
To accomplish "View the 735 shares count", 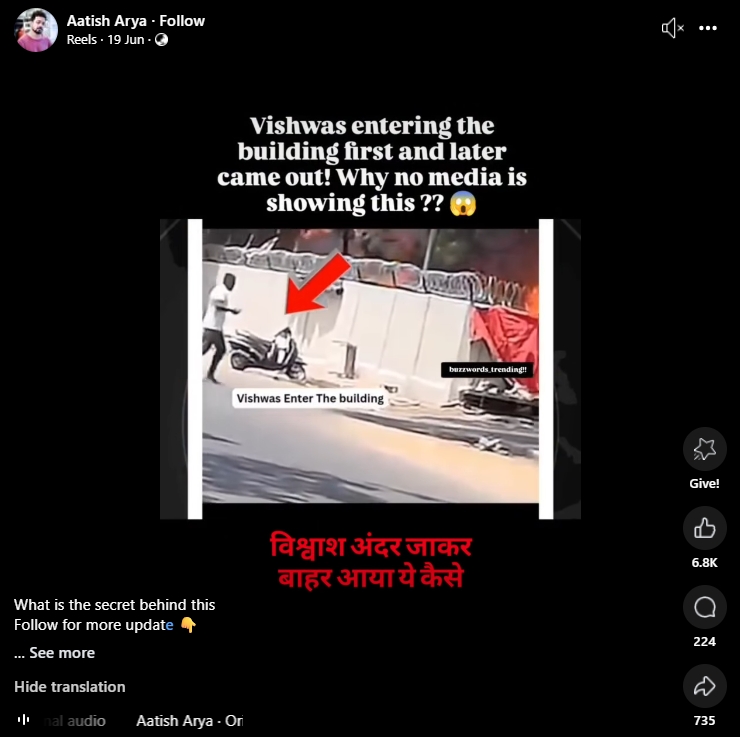I will 705,720.
